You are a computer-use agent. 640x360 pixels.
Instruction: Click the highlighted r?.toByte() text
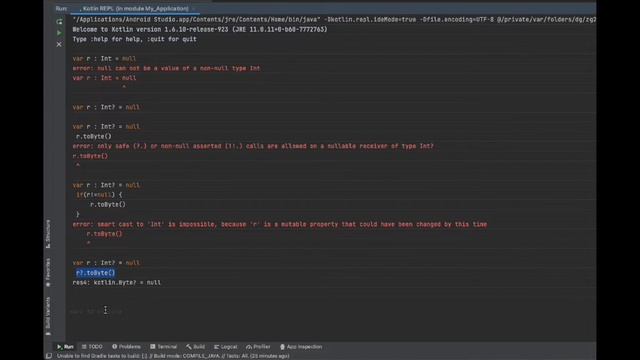(x=96, y=273)
